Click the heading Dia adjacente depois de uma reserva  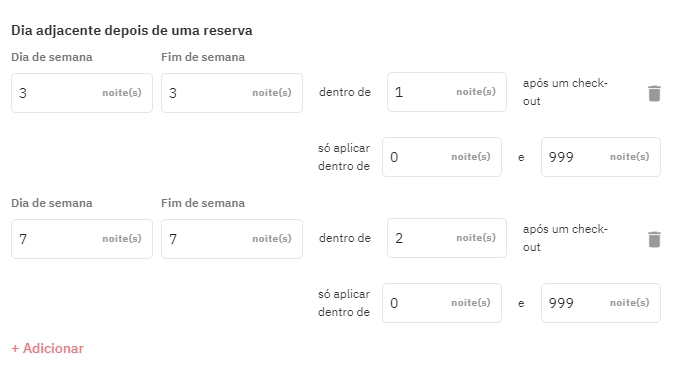(132, 31)
